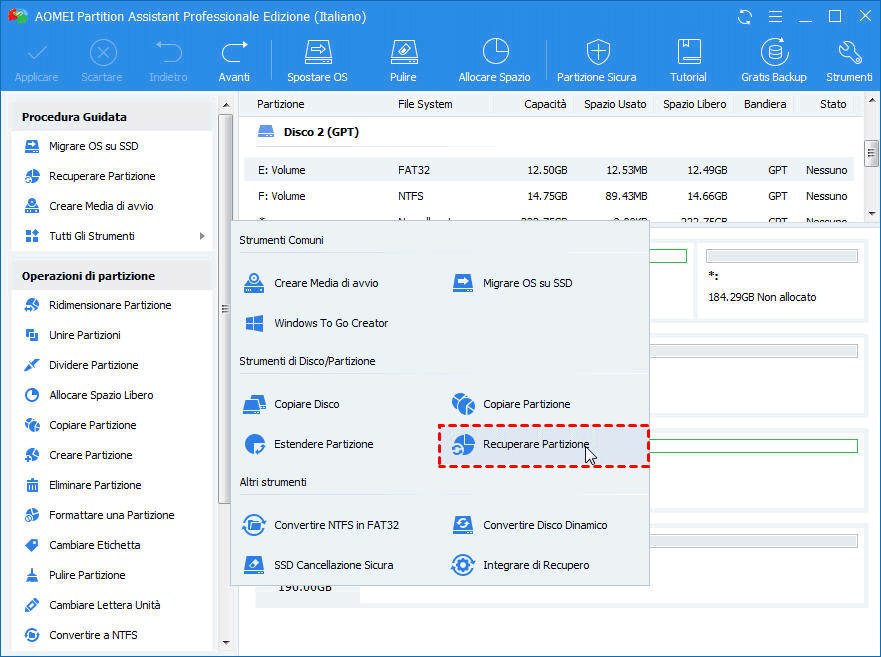The height and width of the screenshot is (657, 881).
Task: Open Allocare Spazio in the toolbar
Action: point(494,61)
